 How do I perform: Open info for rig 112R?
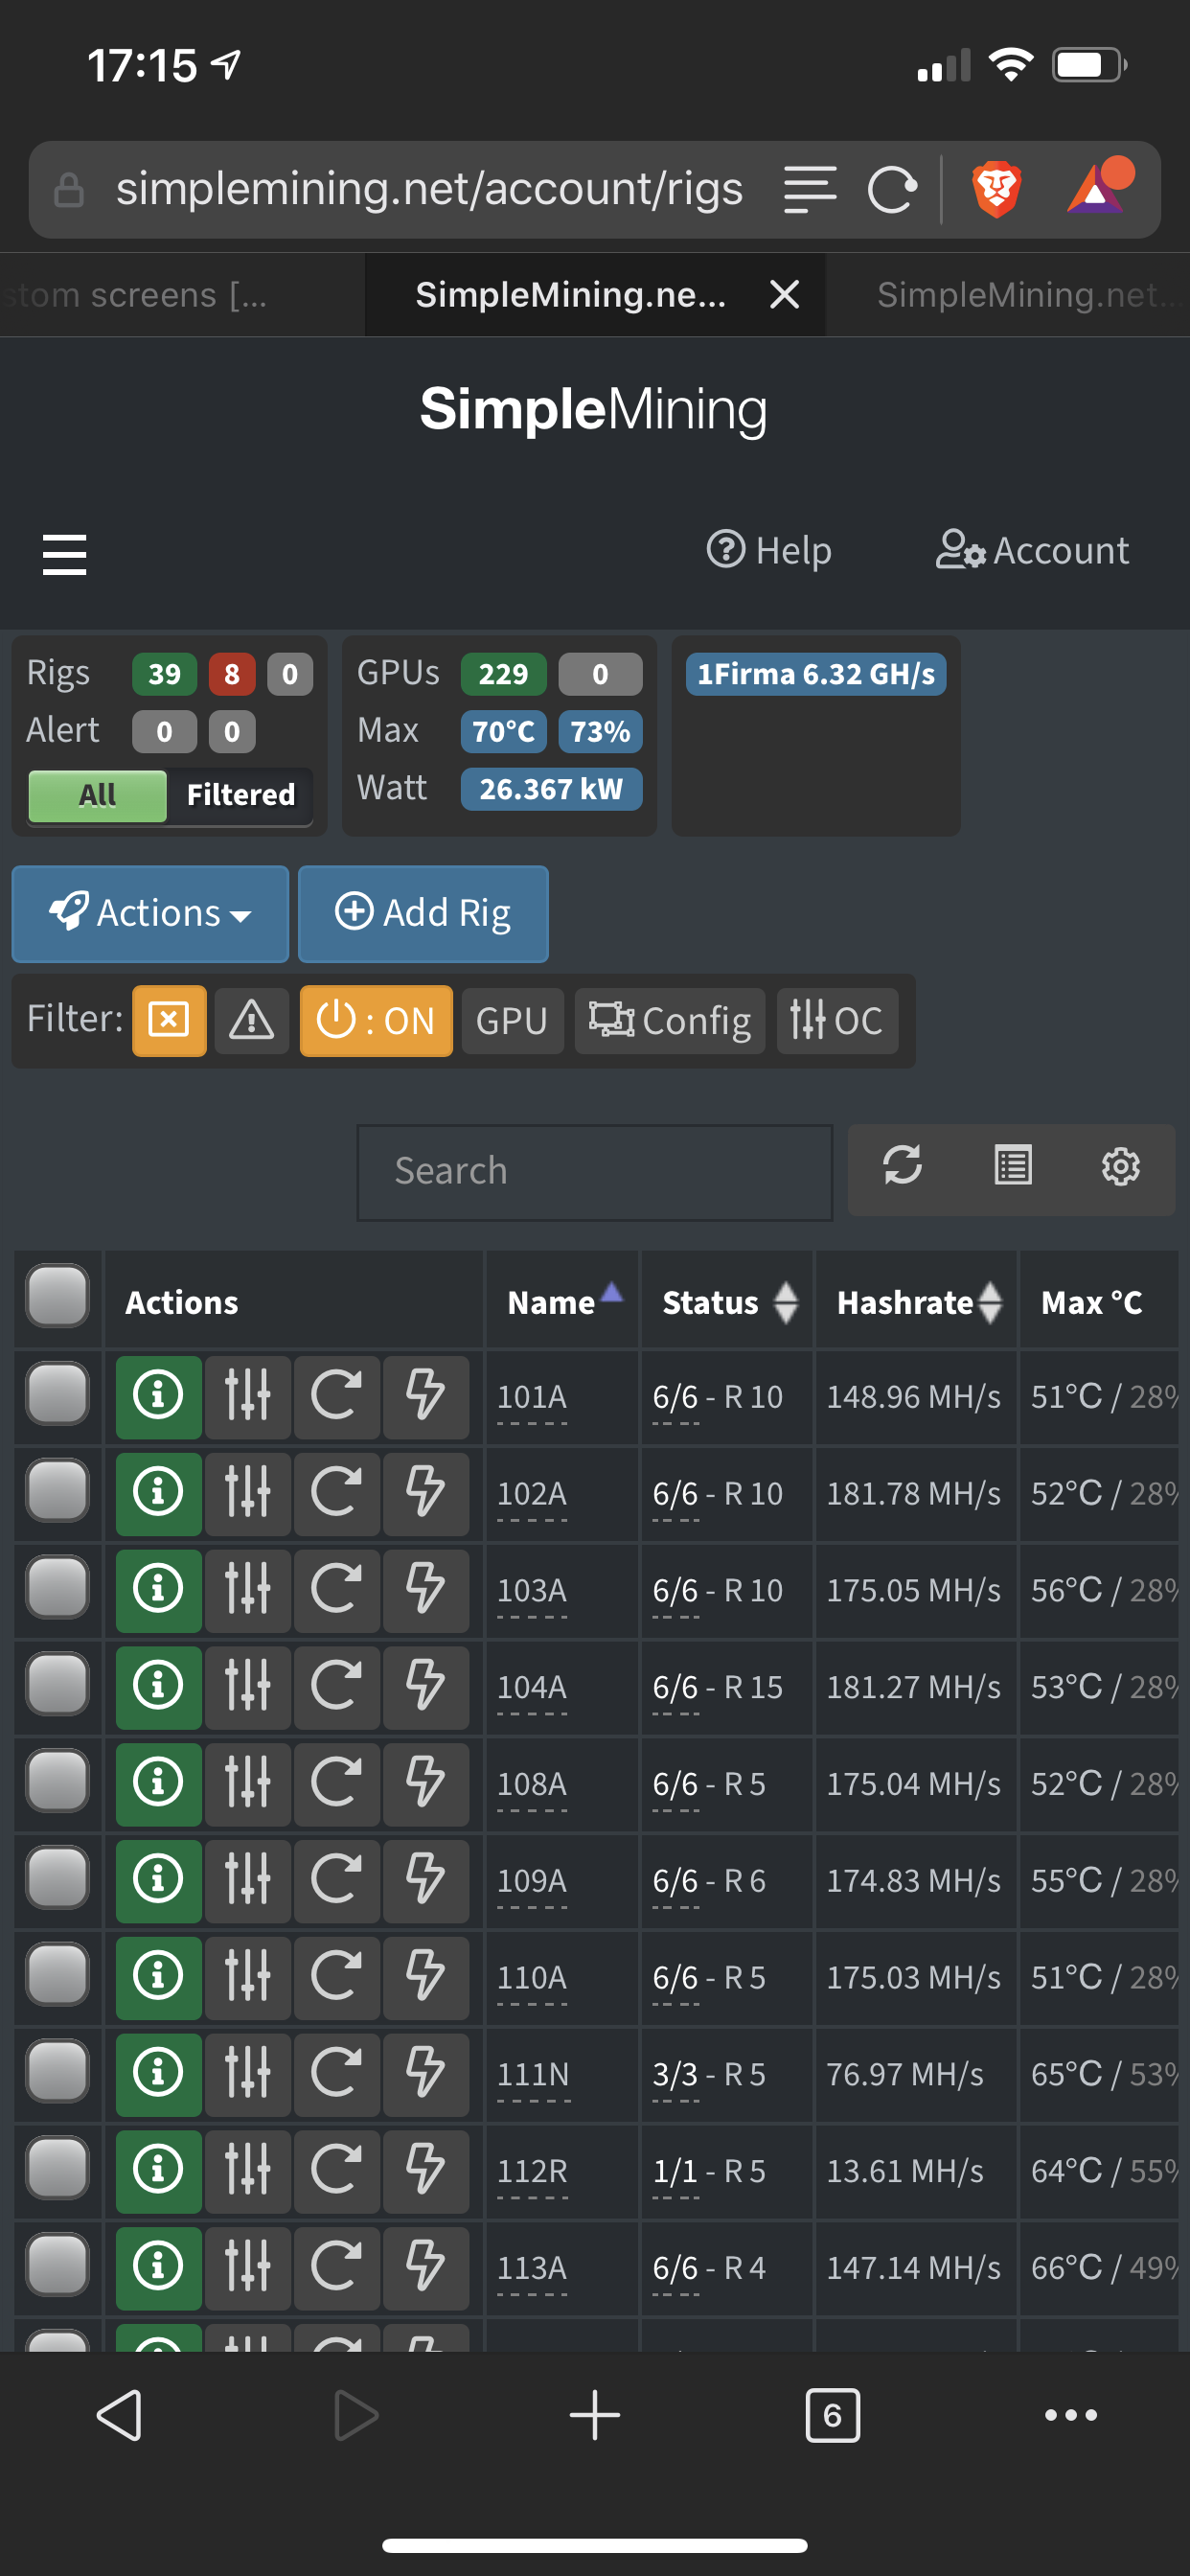pos(158,2170)
